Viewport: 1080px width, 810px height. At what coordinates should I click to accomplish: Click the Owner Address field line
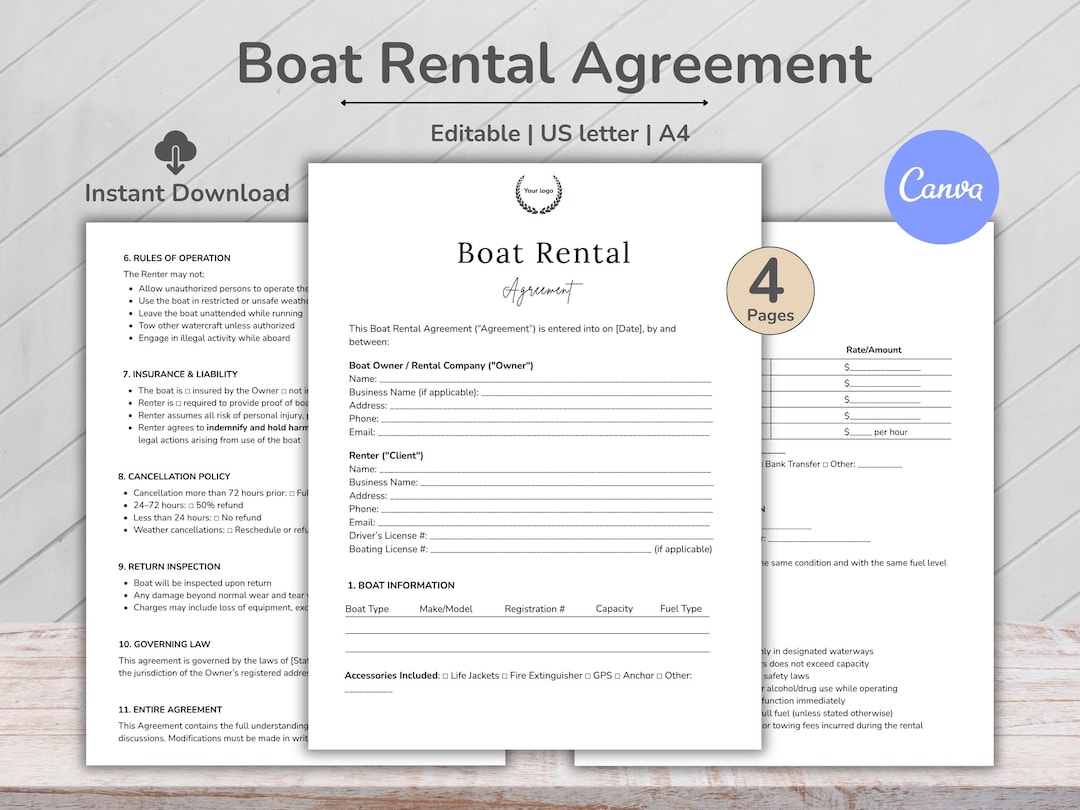pos(551,406)
